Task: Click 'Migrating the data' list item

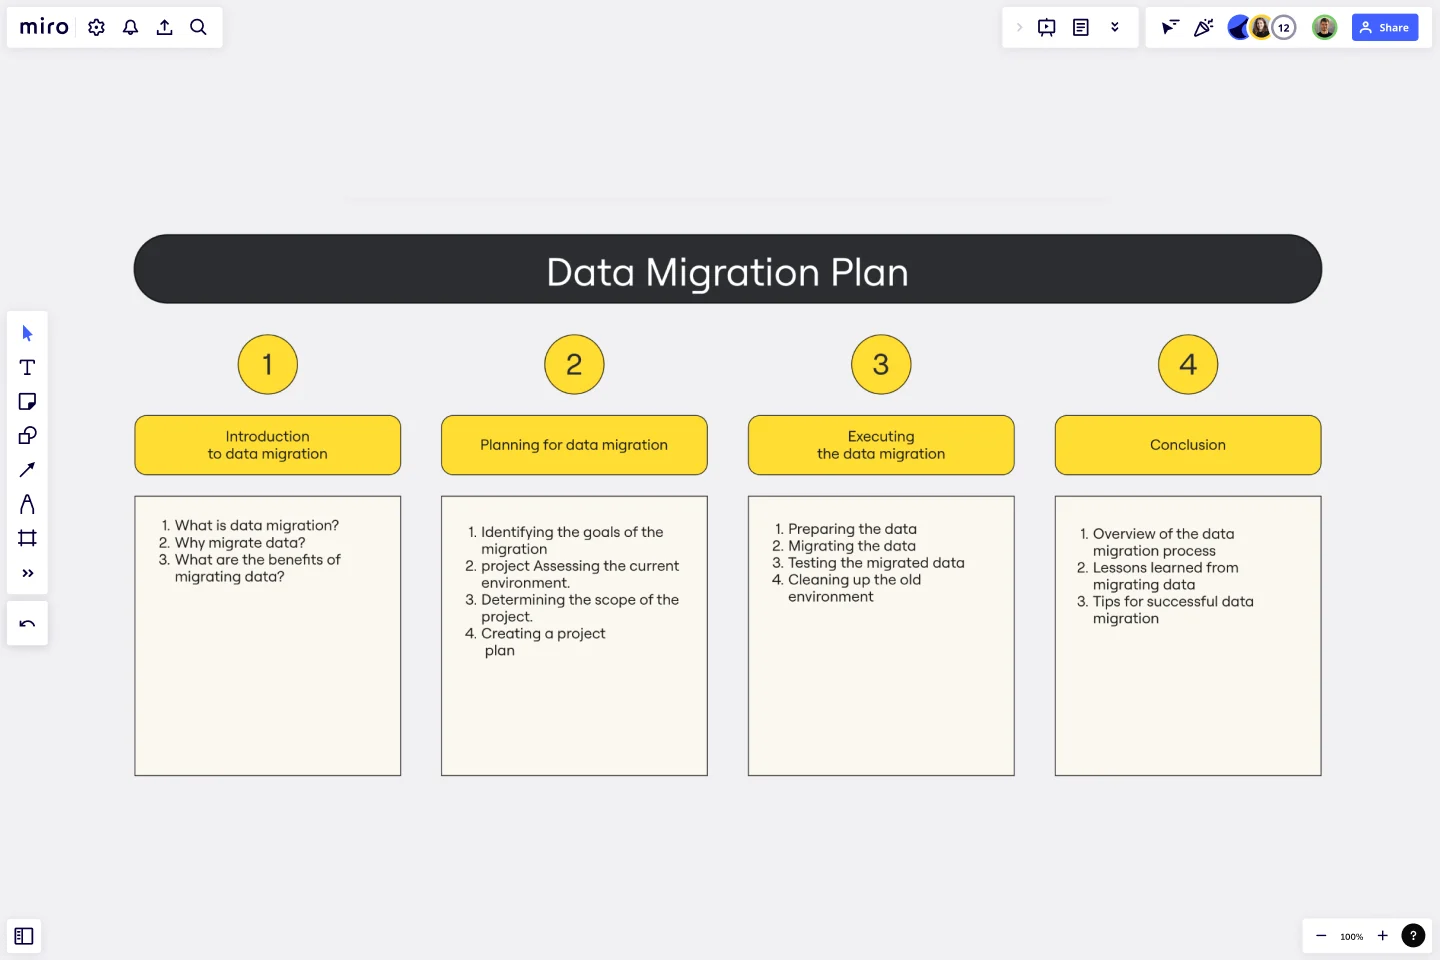Action: [852, 546]
